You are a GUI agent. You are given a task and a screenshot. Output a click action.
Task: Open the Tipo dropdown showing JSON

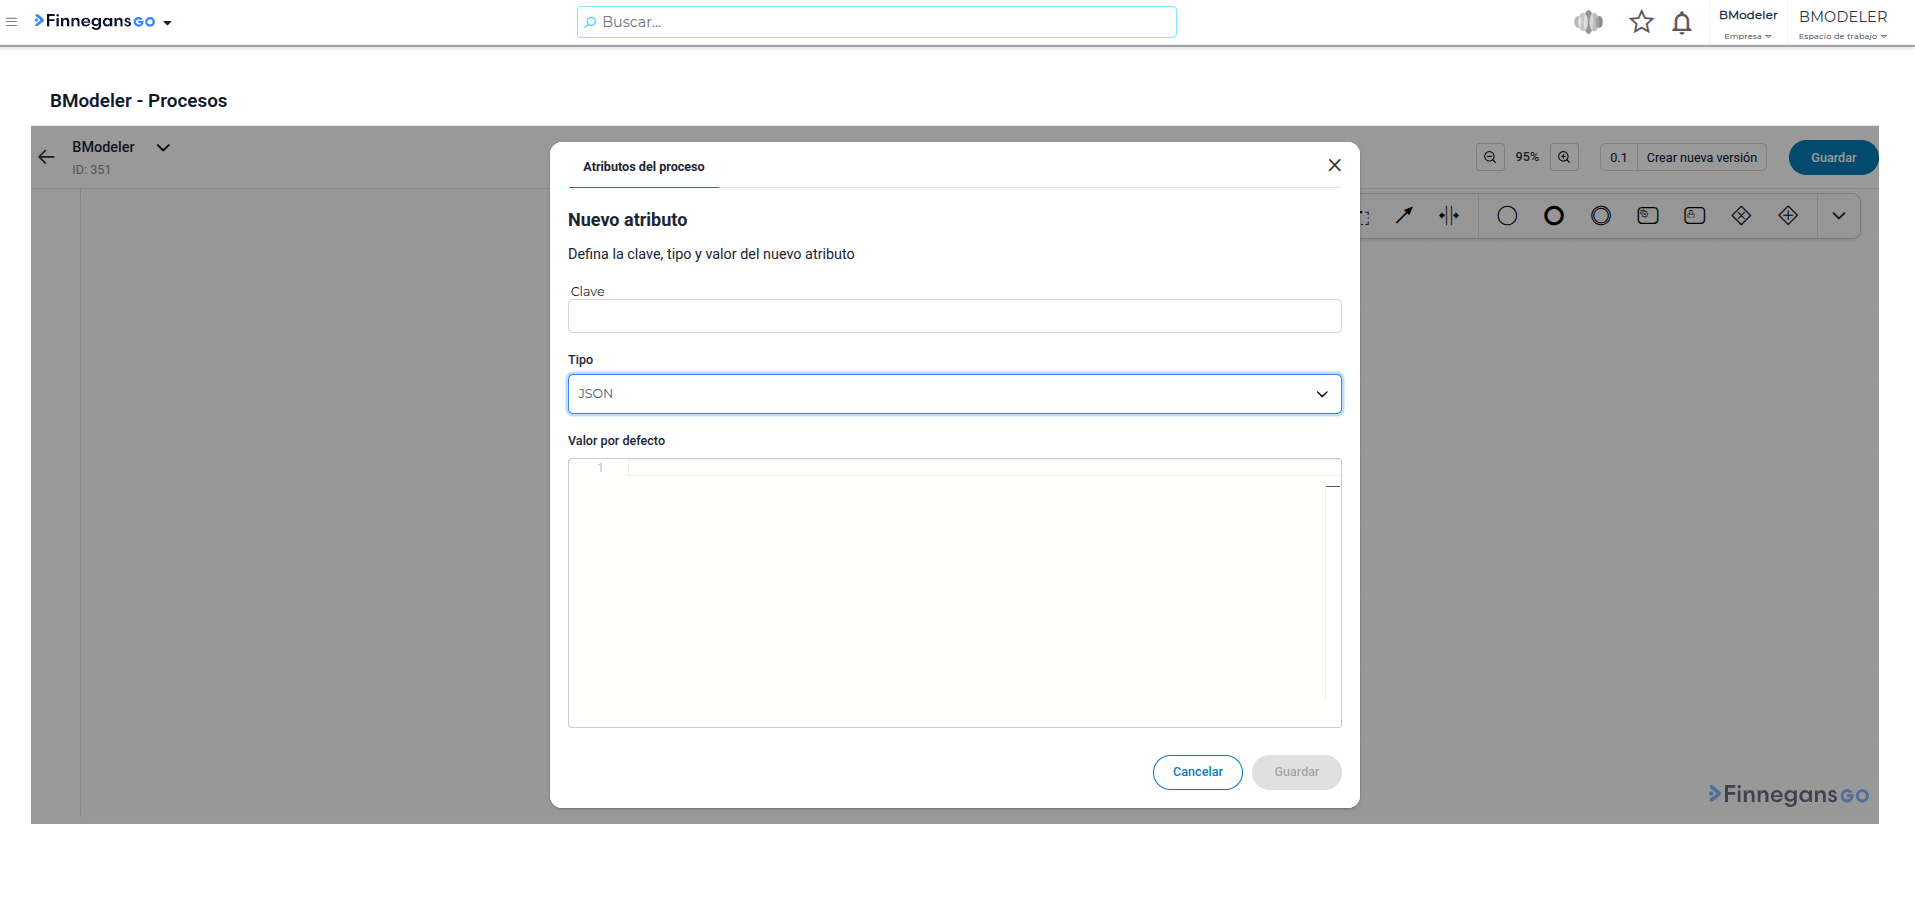coord(954,394)
